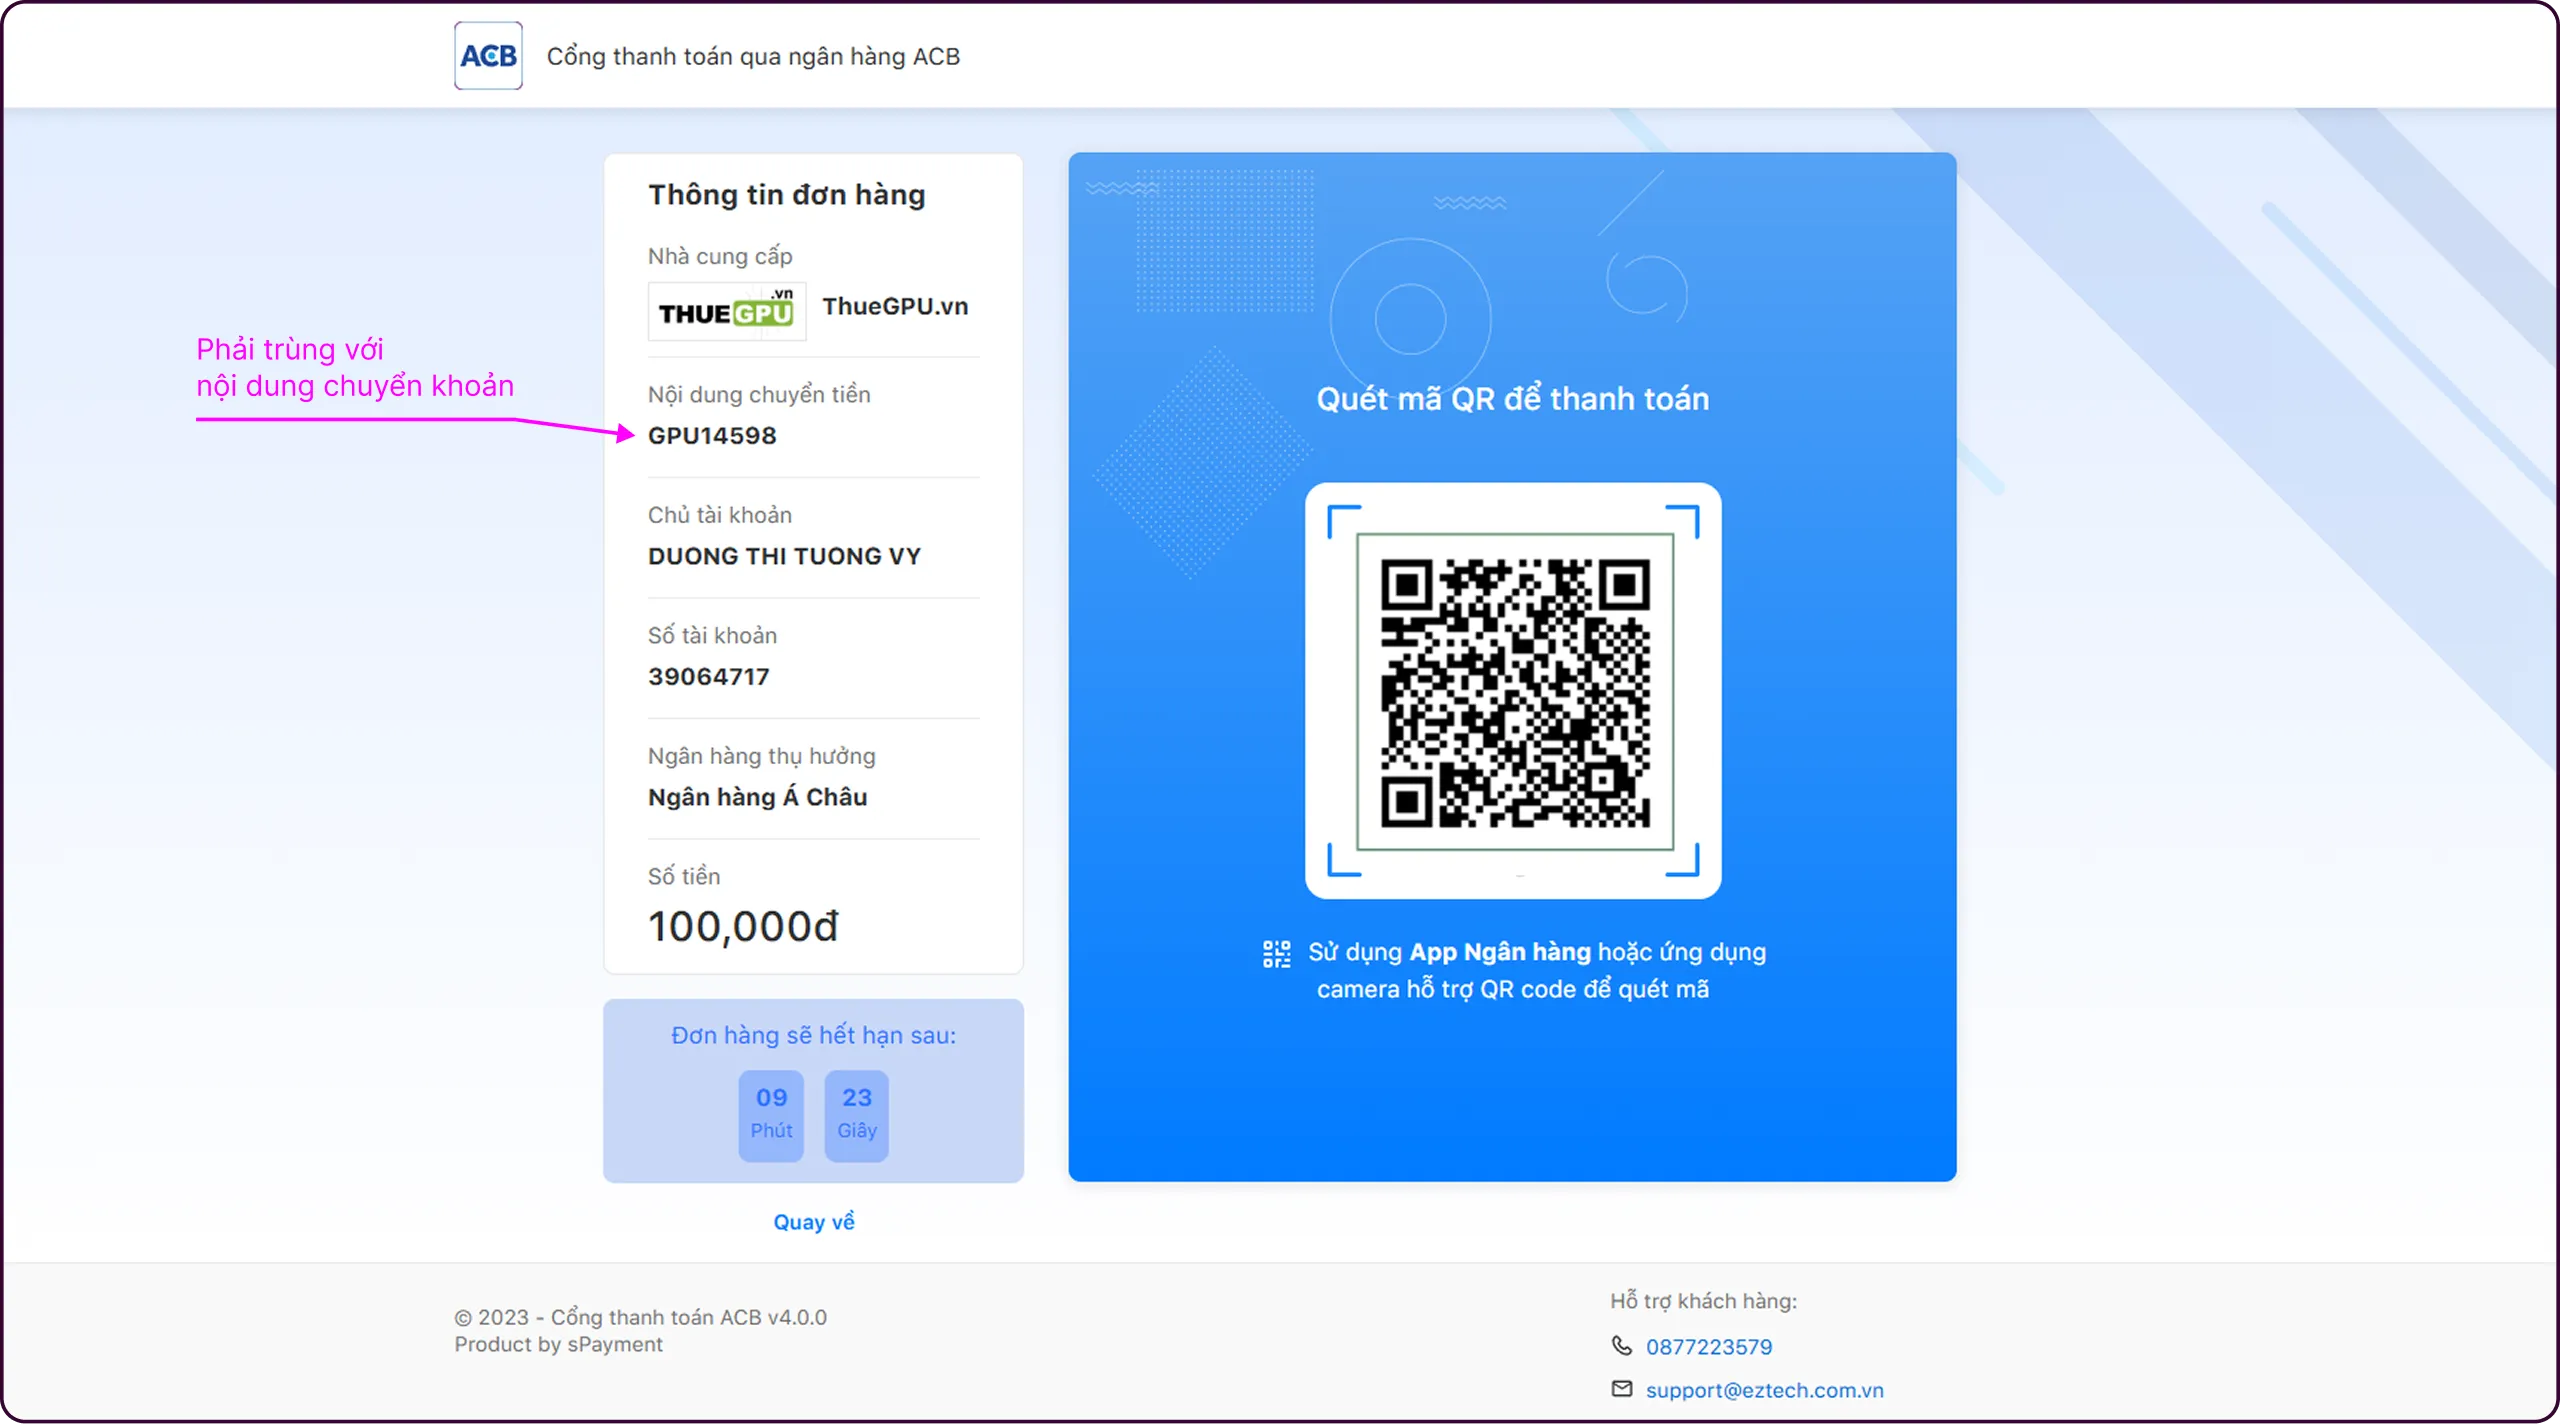Click the Nhà cung cấp label
The image size is (2560, 1424).
tap(720, 257)
